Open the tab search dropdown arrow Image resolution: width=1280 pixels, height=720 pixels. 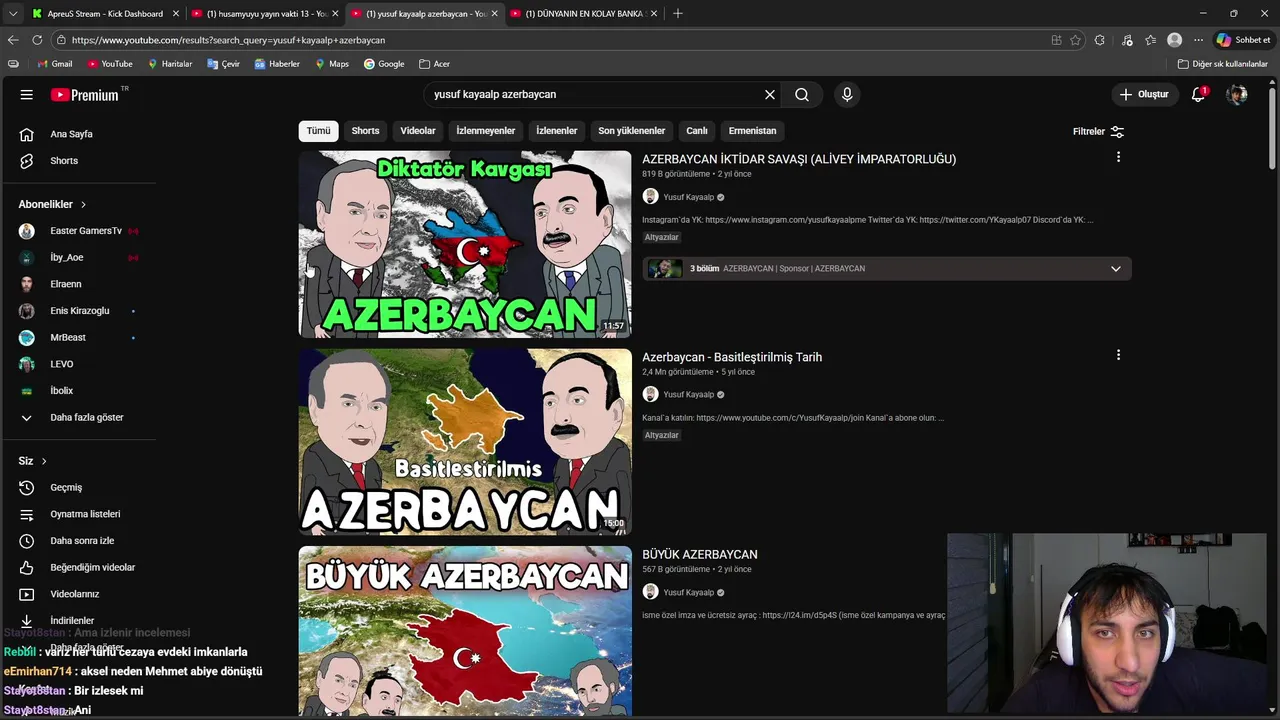[13, 14]
